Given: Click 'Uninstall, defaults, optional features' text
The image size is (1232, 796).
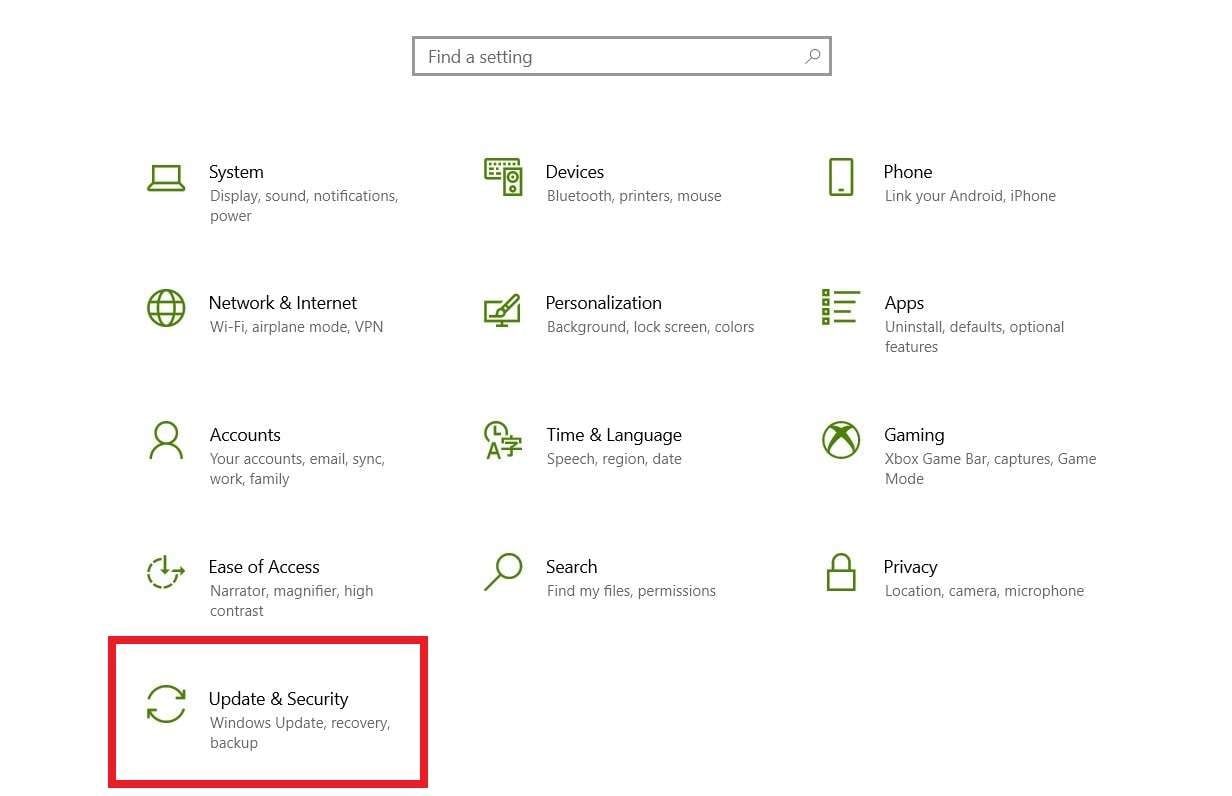Looking at the screenshot, I should tap(974, 337).
